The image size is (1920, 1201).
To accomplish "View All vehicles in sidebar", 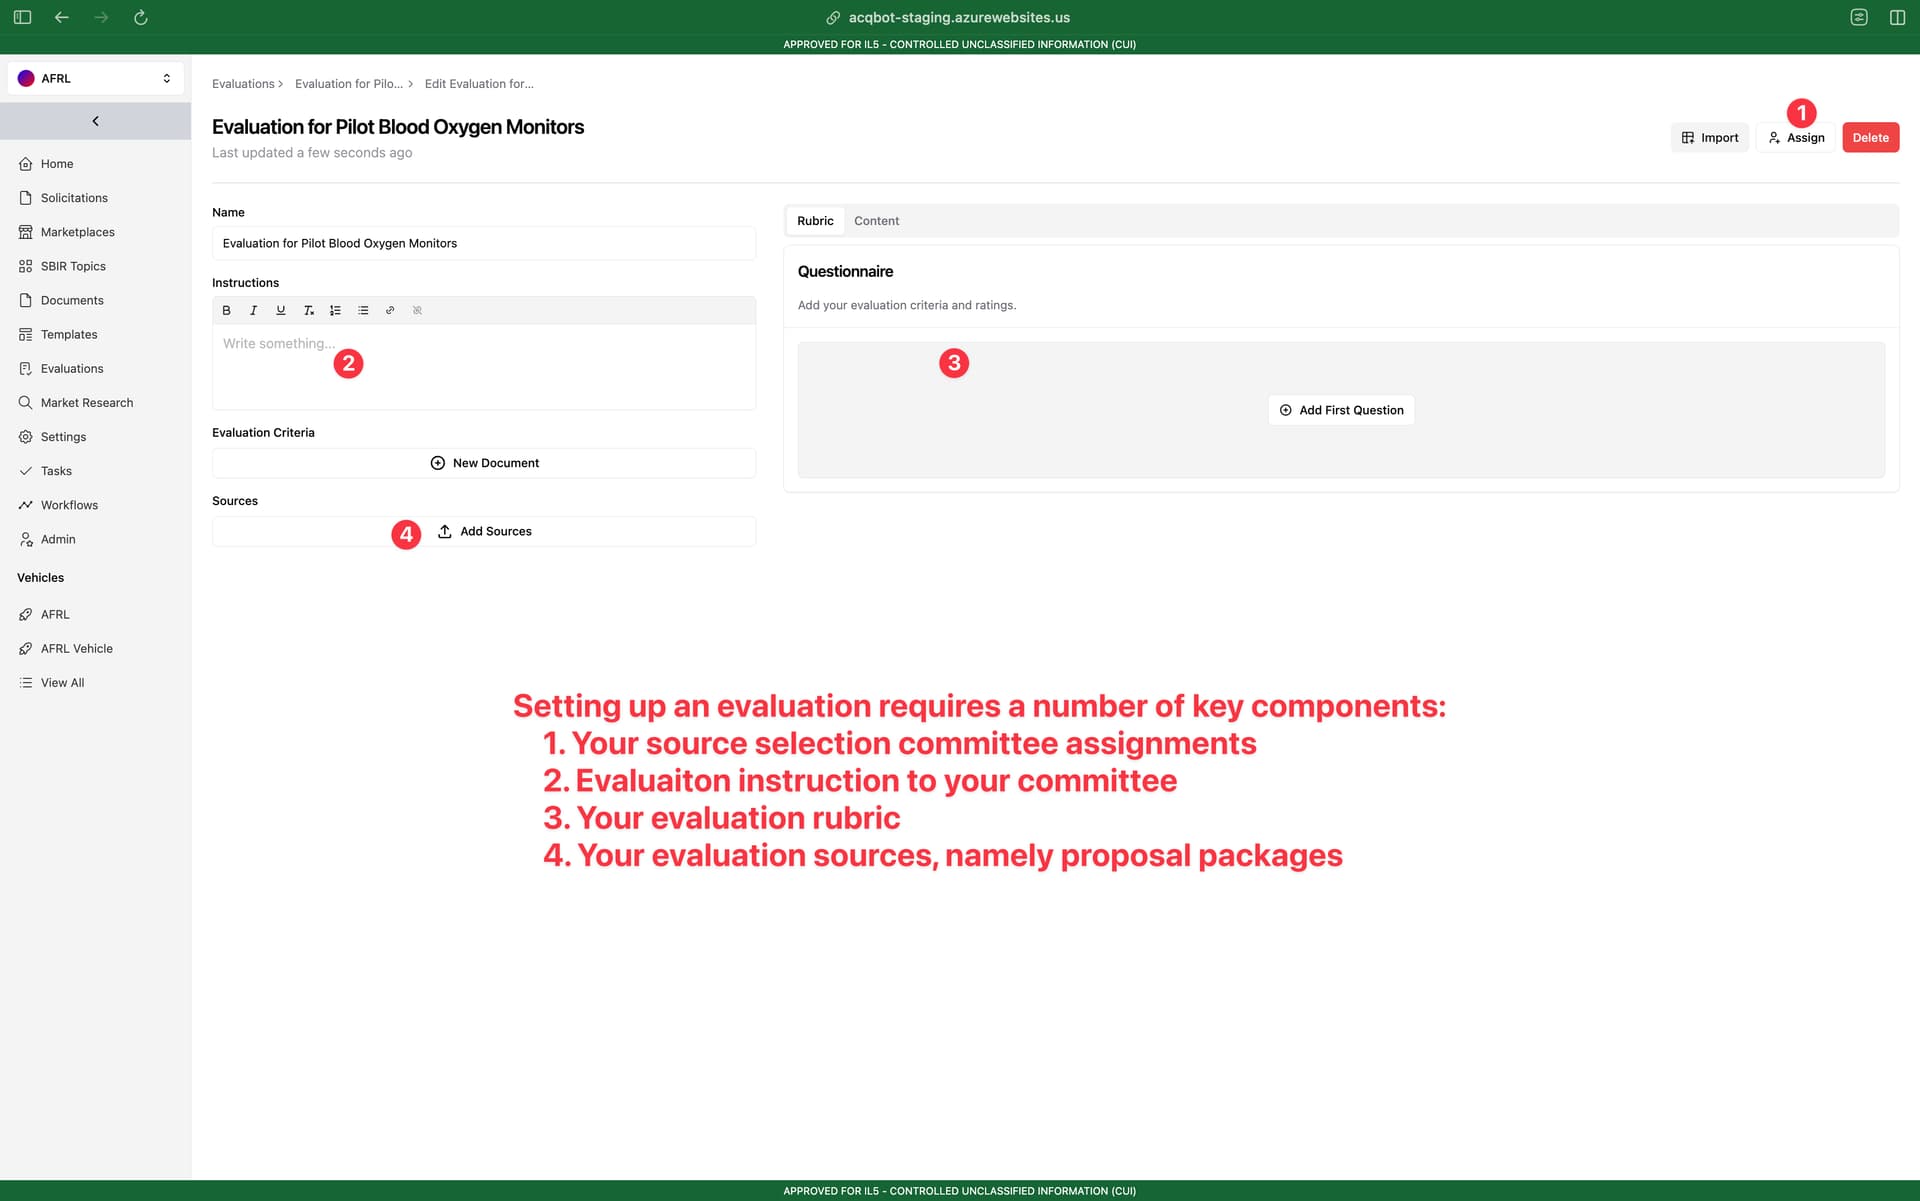I will (x=62, y=683).
